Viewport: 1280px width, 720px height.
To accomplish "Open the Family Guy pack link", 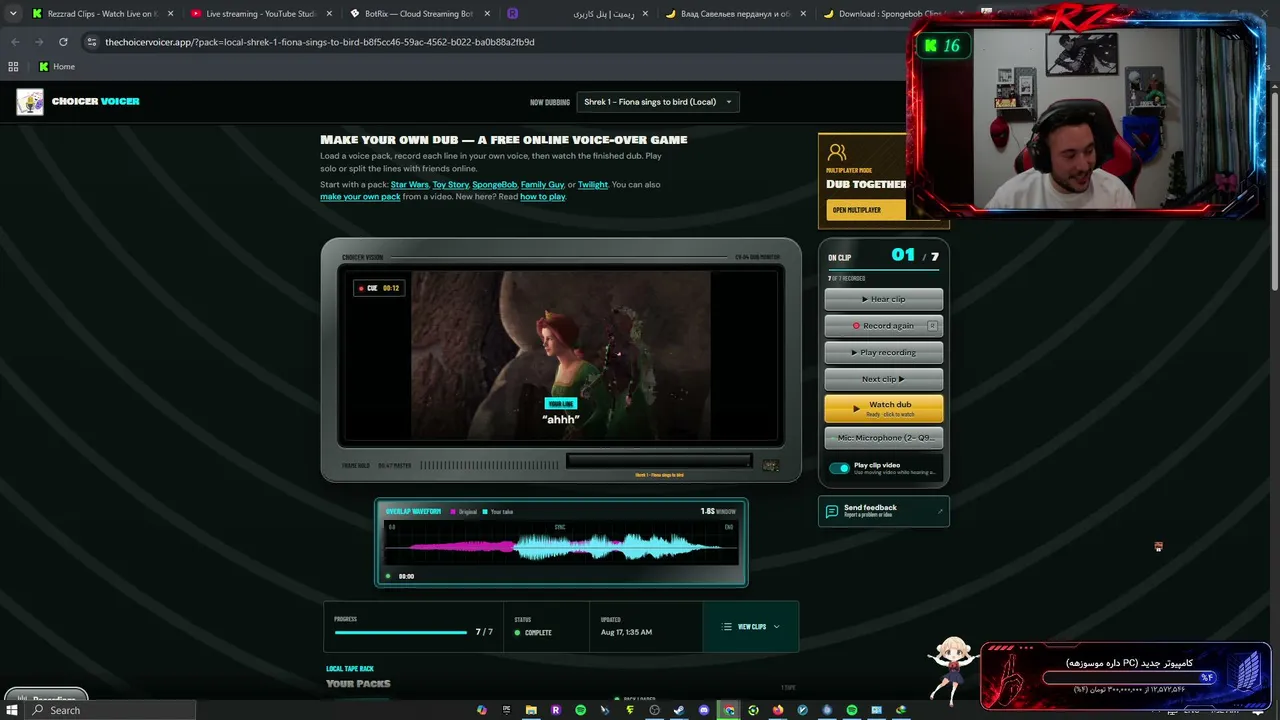I will (x=542, y=185).
